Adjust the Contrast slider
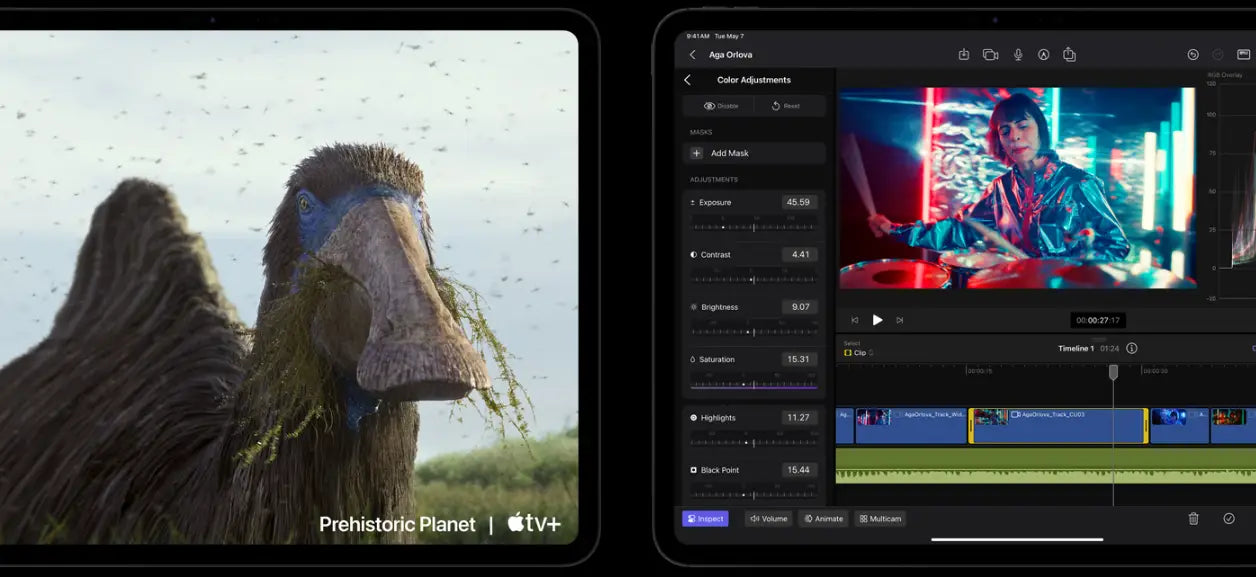The image size is (1256, 577). point(754,278)
